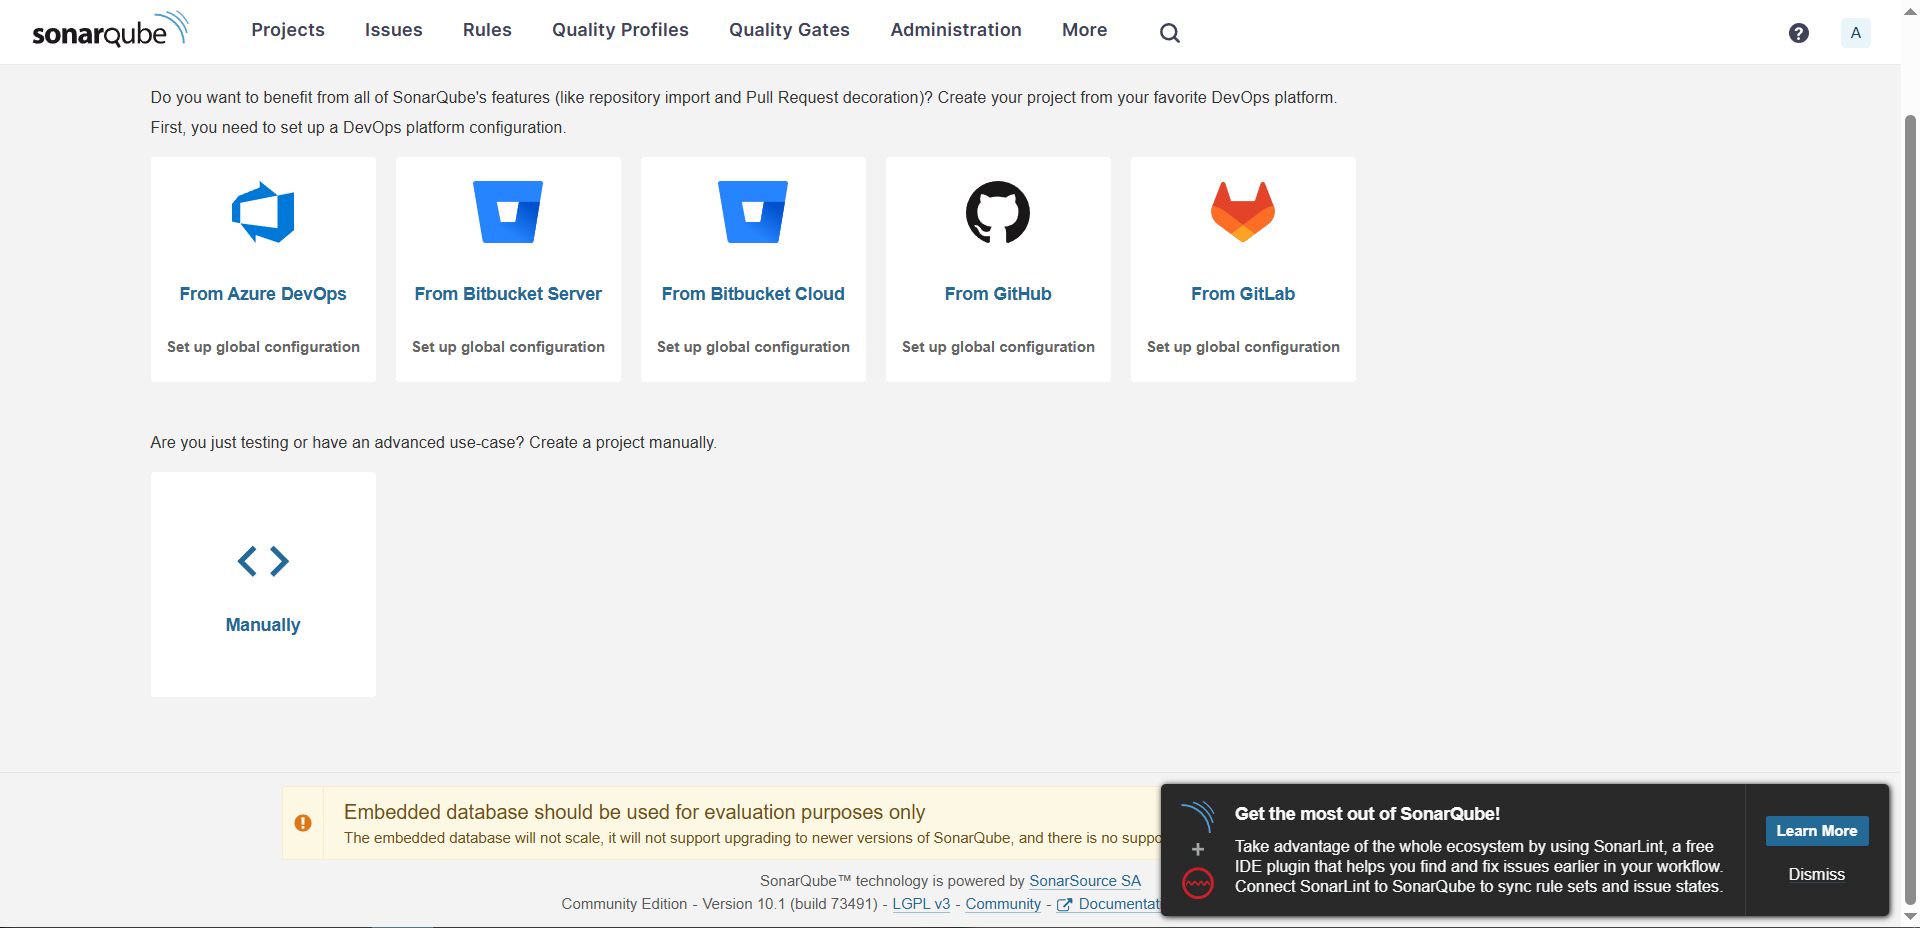Open the LGPL v3 license link
Screen dimensions: 1920x928
pos(921,904)
